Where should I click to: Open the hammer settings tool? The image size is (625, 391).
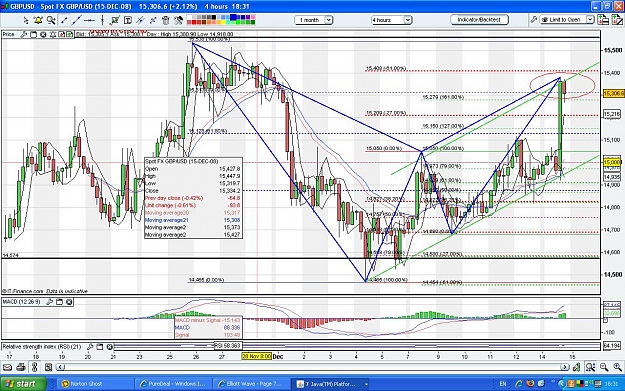point(178,20)
